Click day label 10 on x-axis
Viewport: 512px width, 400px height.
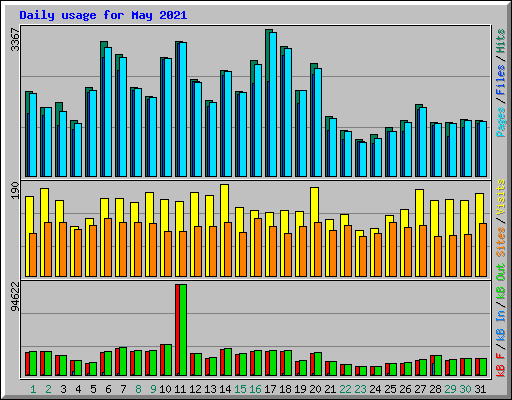point(165,389)
